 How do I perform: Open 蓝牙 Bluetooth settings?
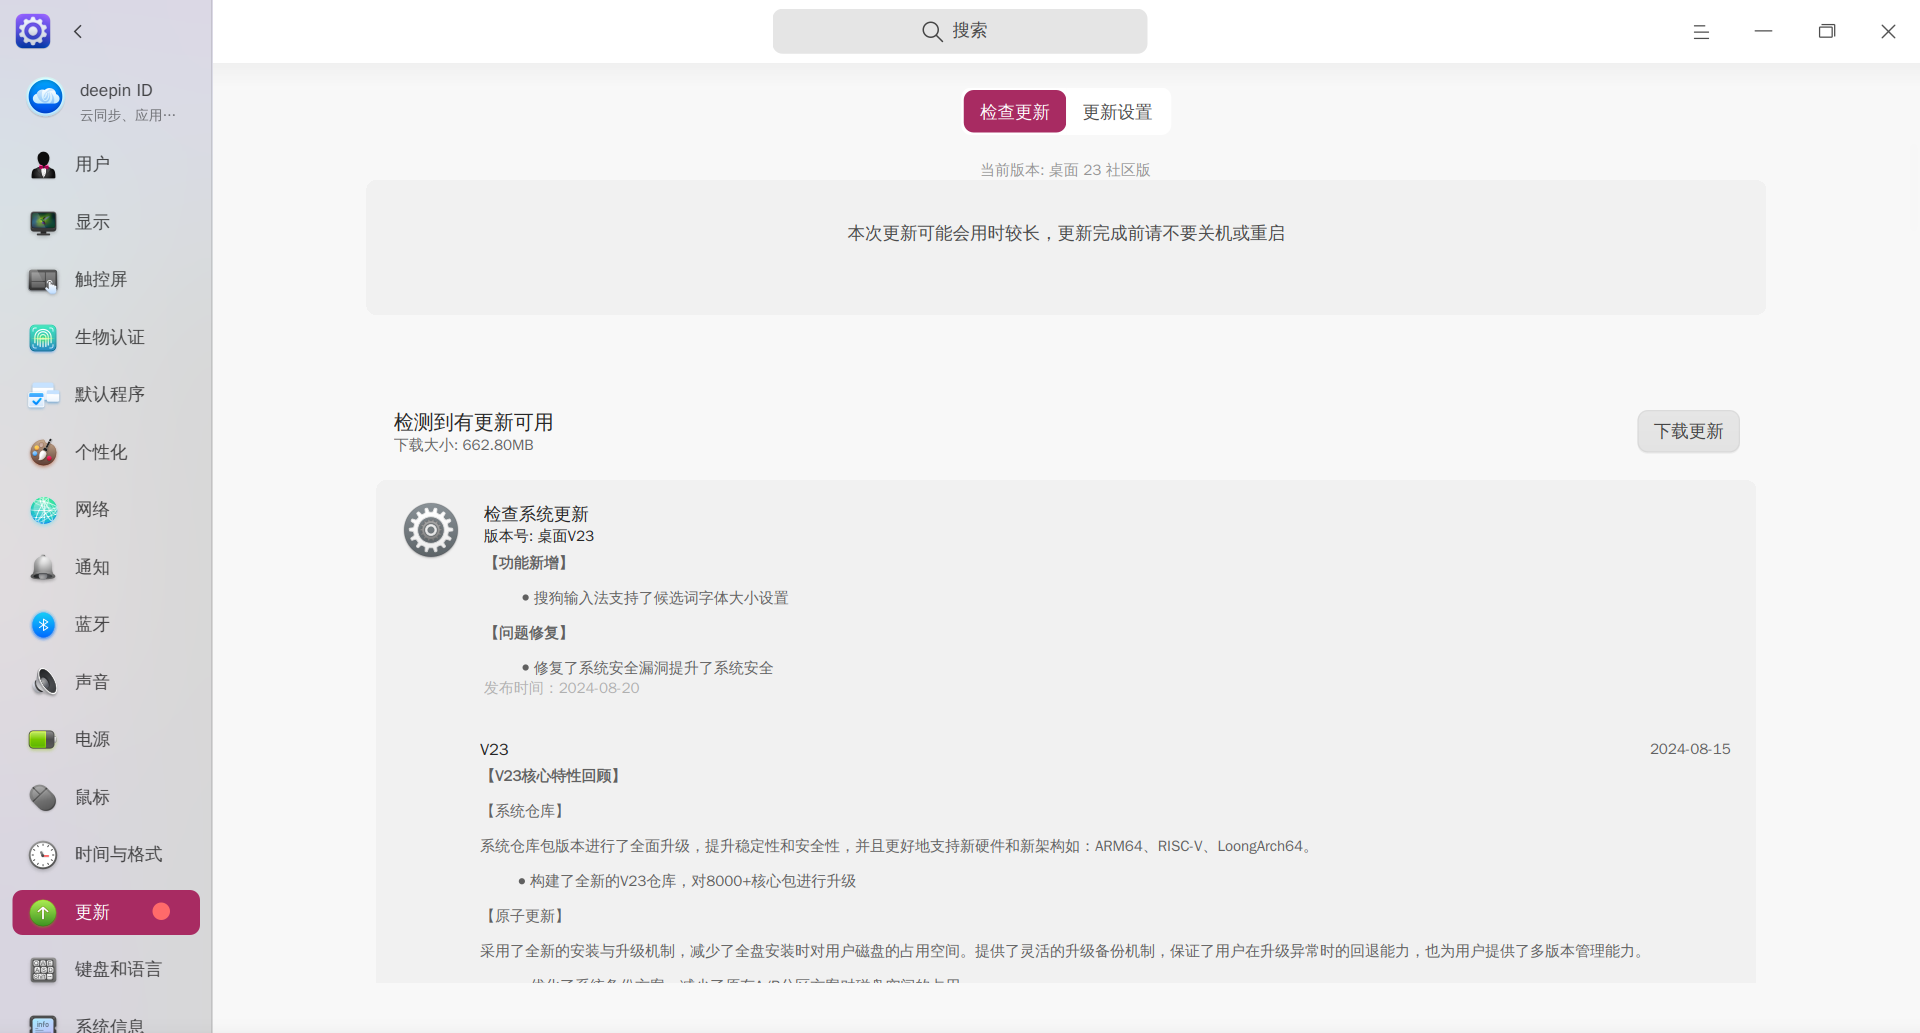[43, 625]
